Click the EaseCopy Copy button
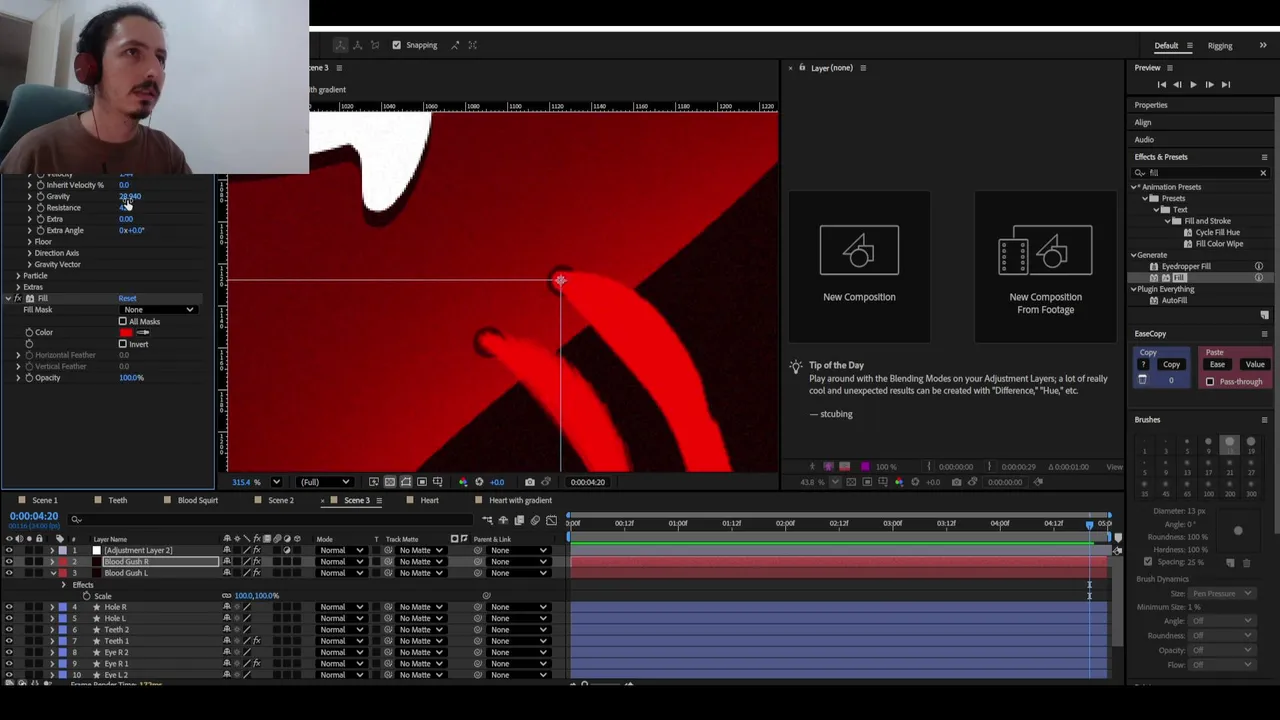The width and height of the screenshot is (1280, 720). pos(1171,365)
